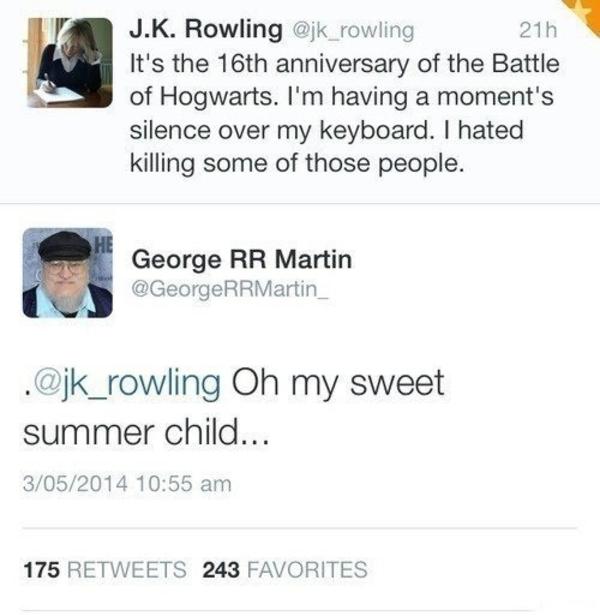600x616 pixels.
Task: Open George RR Martin's profile picture
Action: [67, 274]
